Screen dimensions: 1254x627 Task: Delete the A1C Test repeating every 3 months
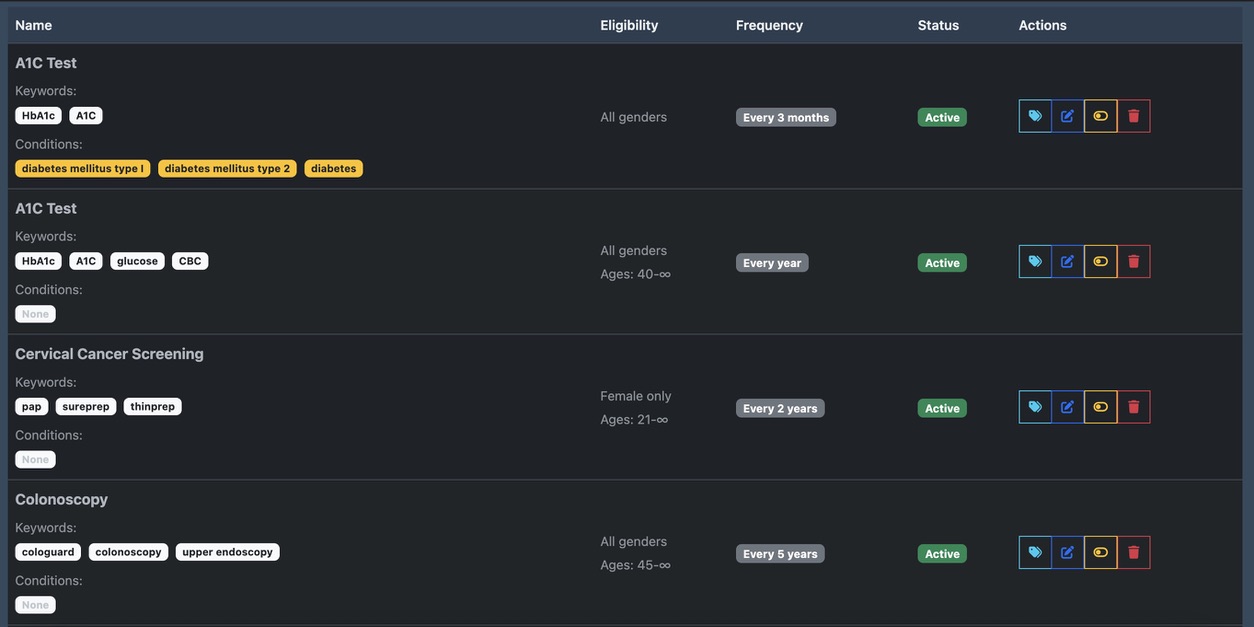pos(1134,116)
